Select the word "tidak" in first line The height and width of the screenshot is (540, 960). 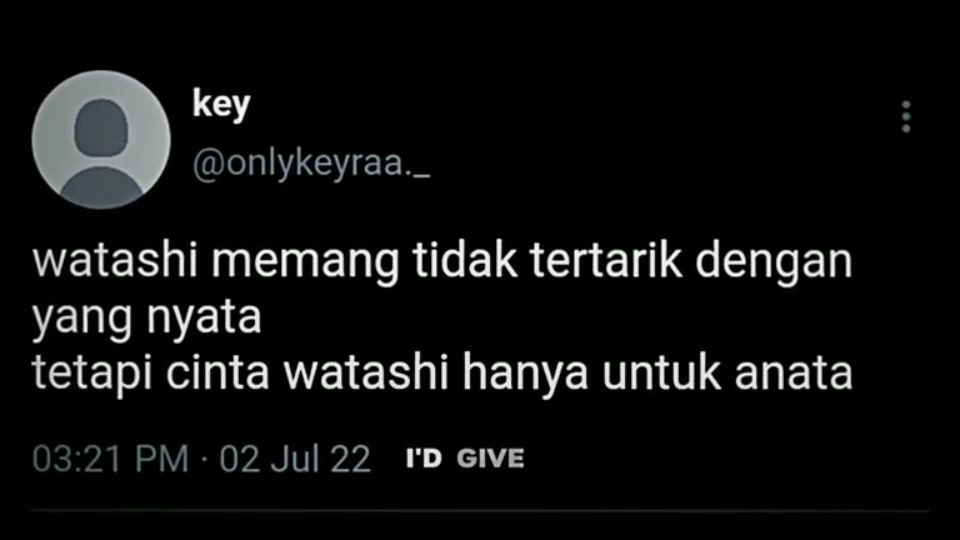(465, 261)
